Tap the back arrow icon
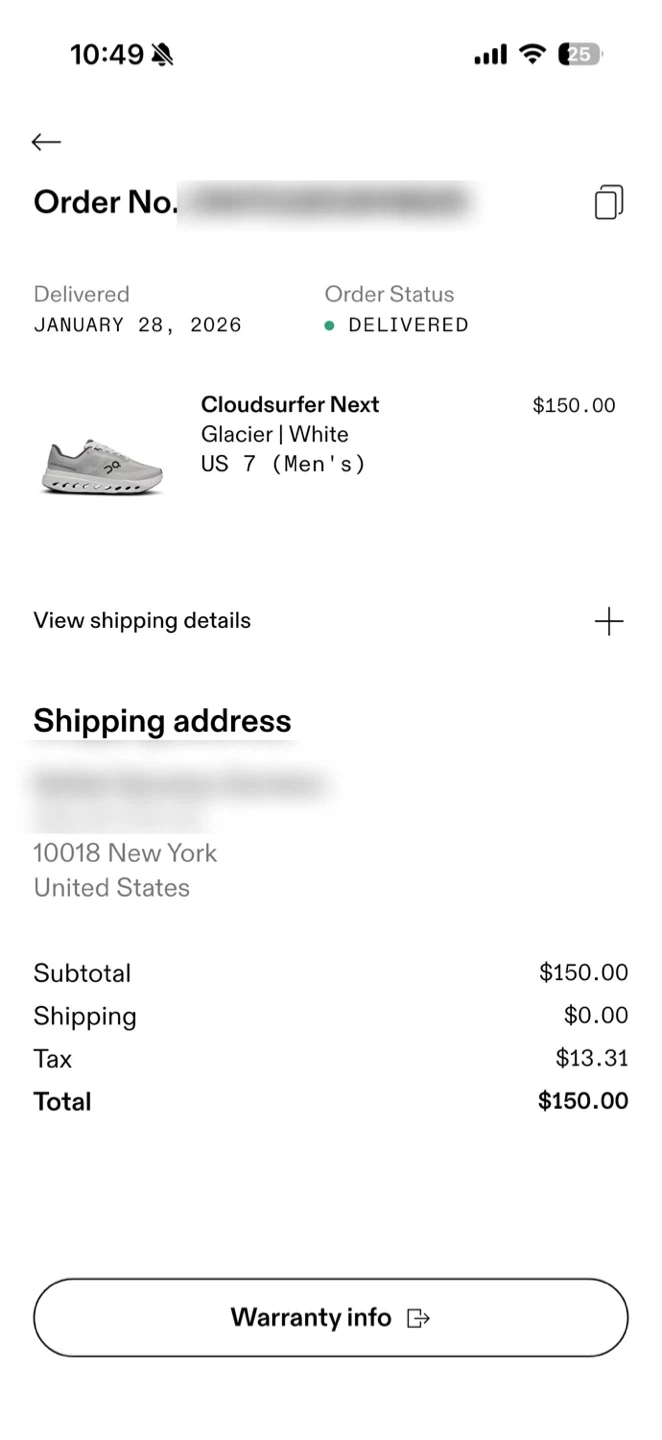 (46, 142)
